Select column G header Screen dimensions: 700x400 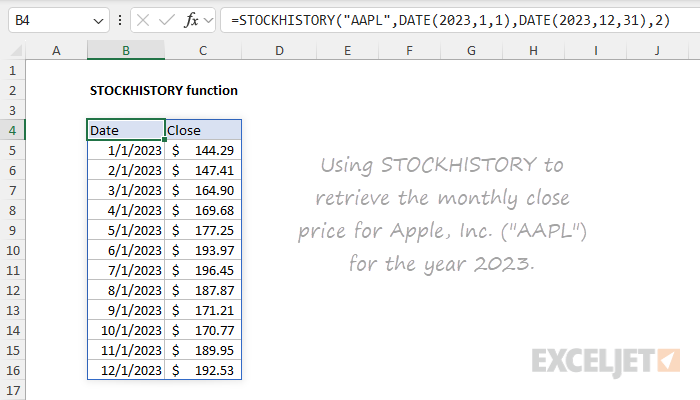click(x=471, y=50)
